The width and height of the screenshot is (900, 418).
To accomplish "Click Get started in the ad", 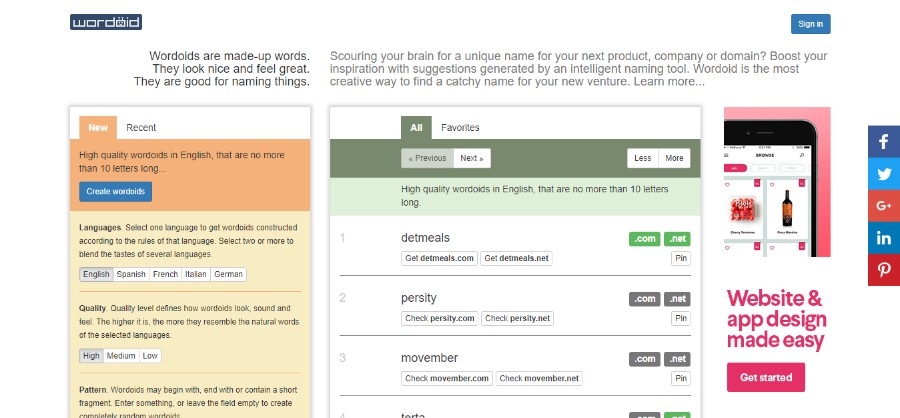I will click(x=766, y=377).
